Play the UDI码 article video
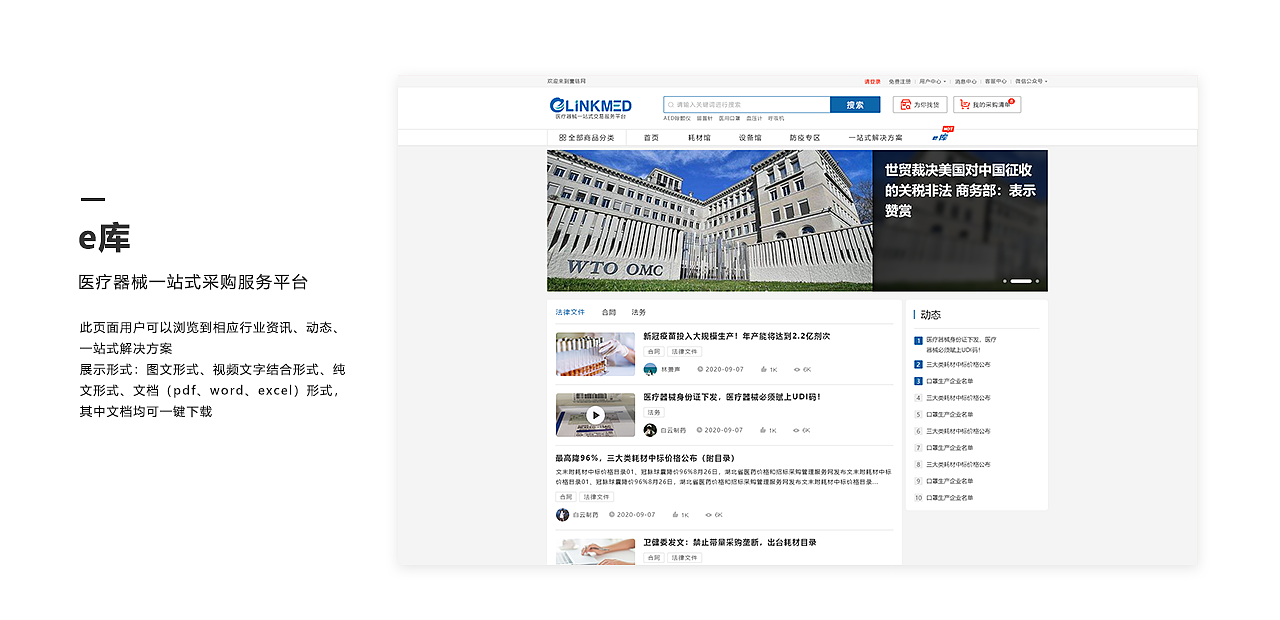The image size is (1280, 620). click(595, 415)
